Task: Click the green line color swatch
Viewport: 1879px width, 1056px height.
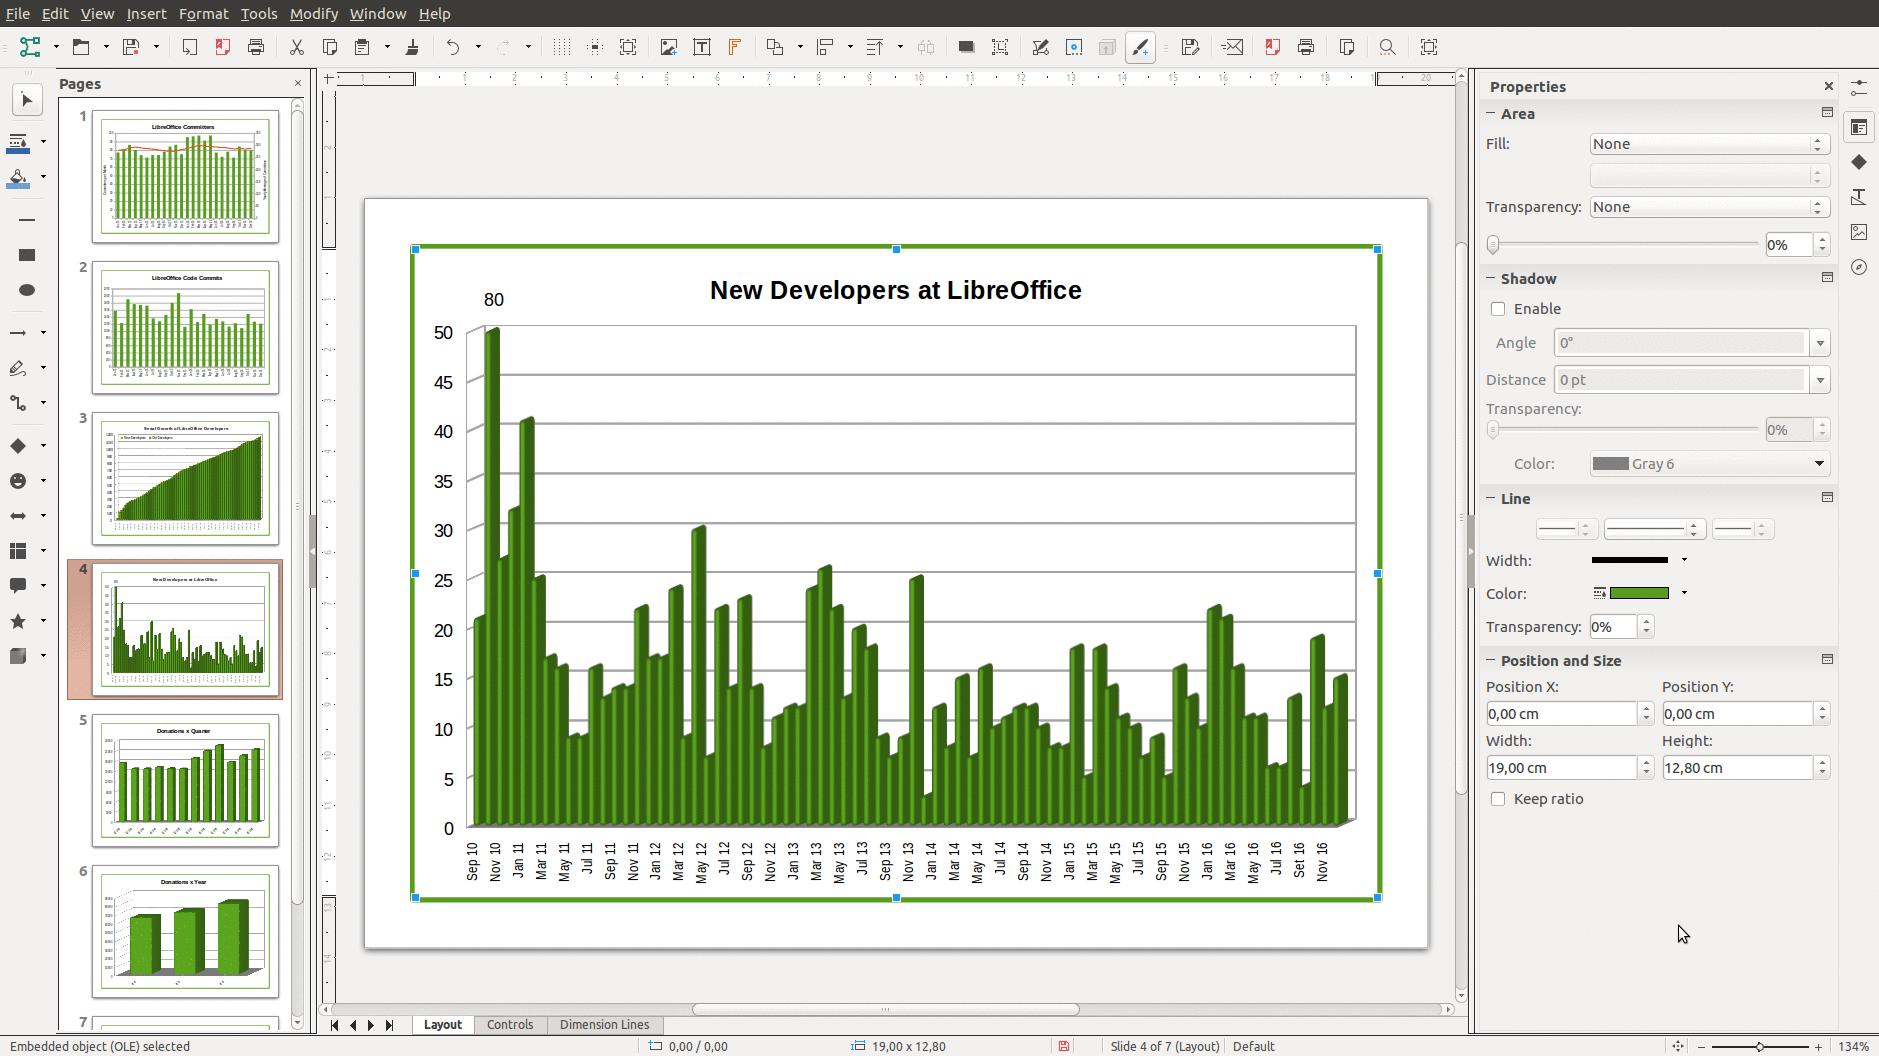Action: point(1639,593)
